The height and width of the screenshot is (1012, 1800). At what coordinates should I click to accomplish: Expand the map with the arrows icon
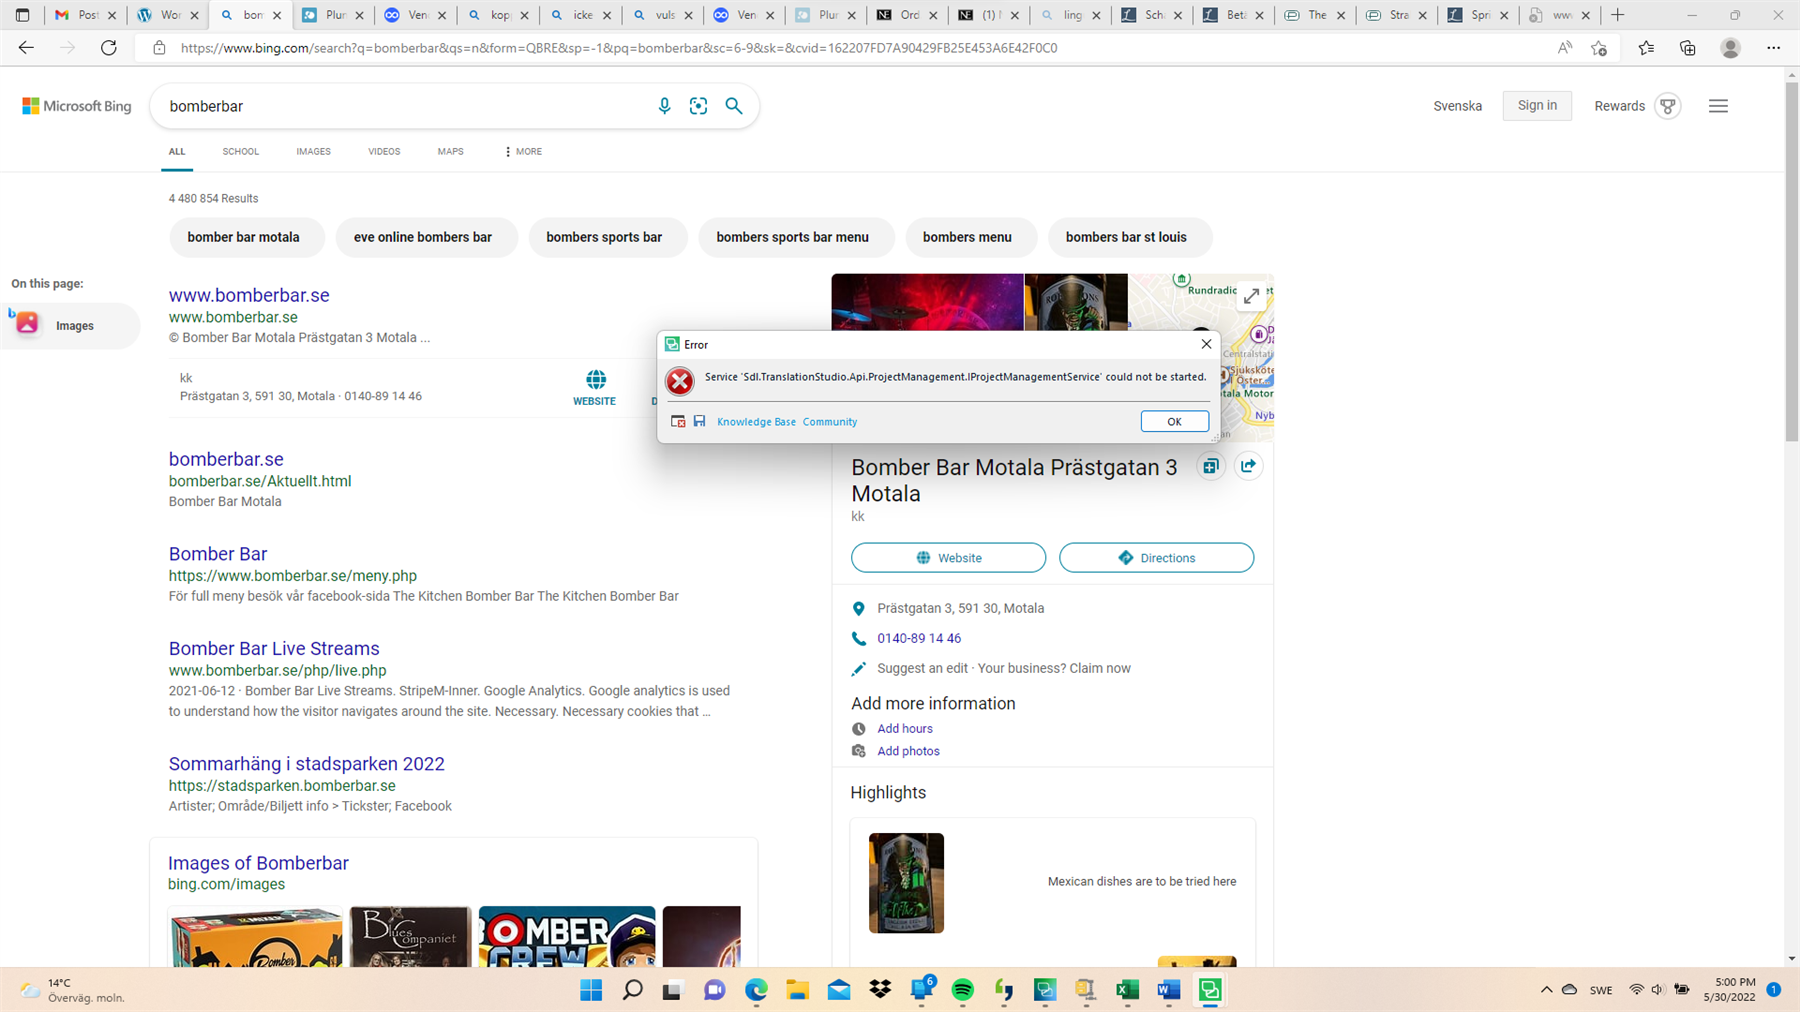tap(1251, 296)
